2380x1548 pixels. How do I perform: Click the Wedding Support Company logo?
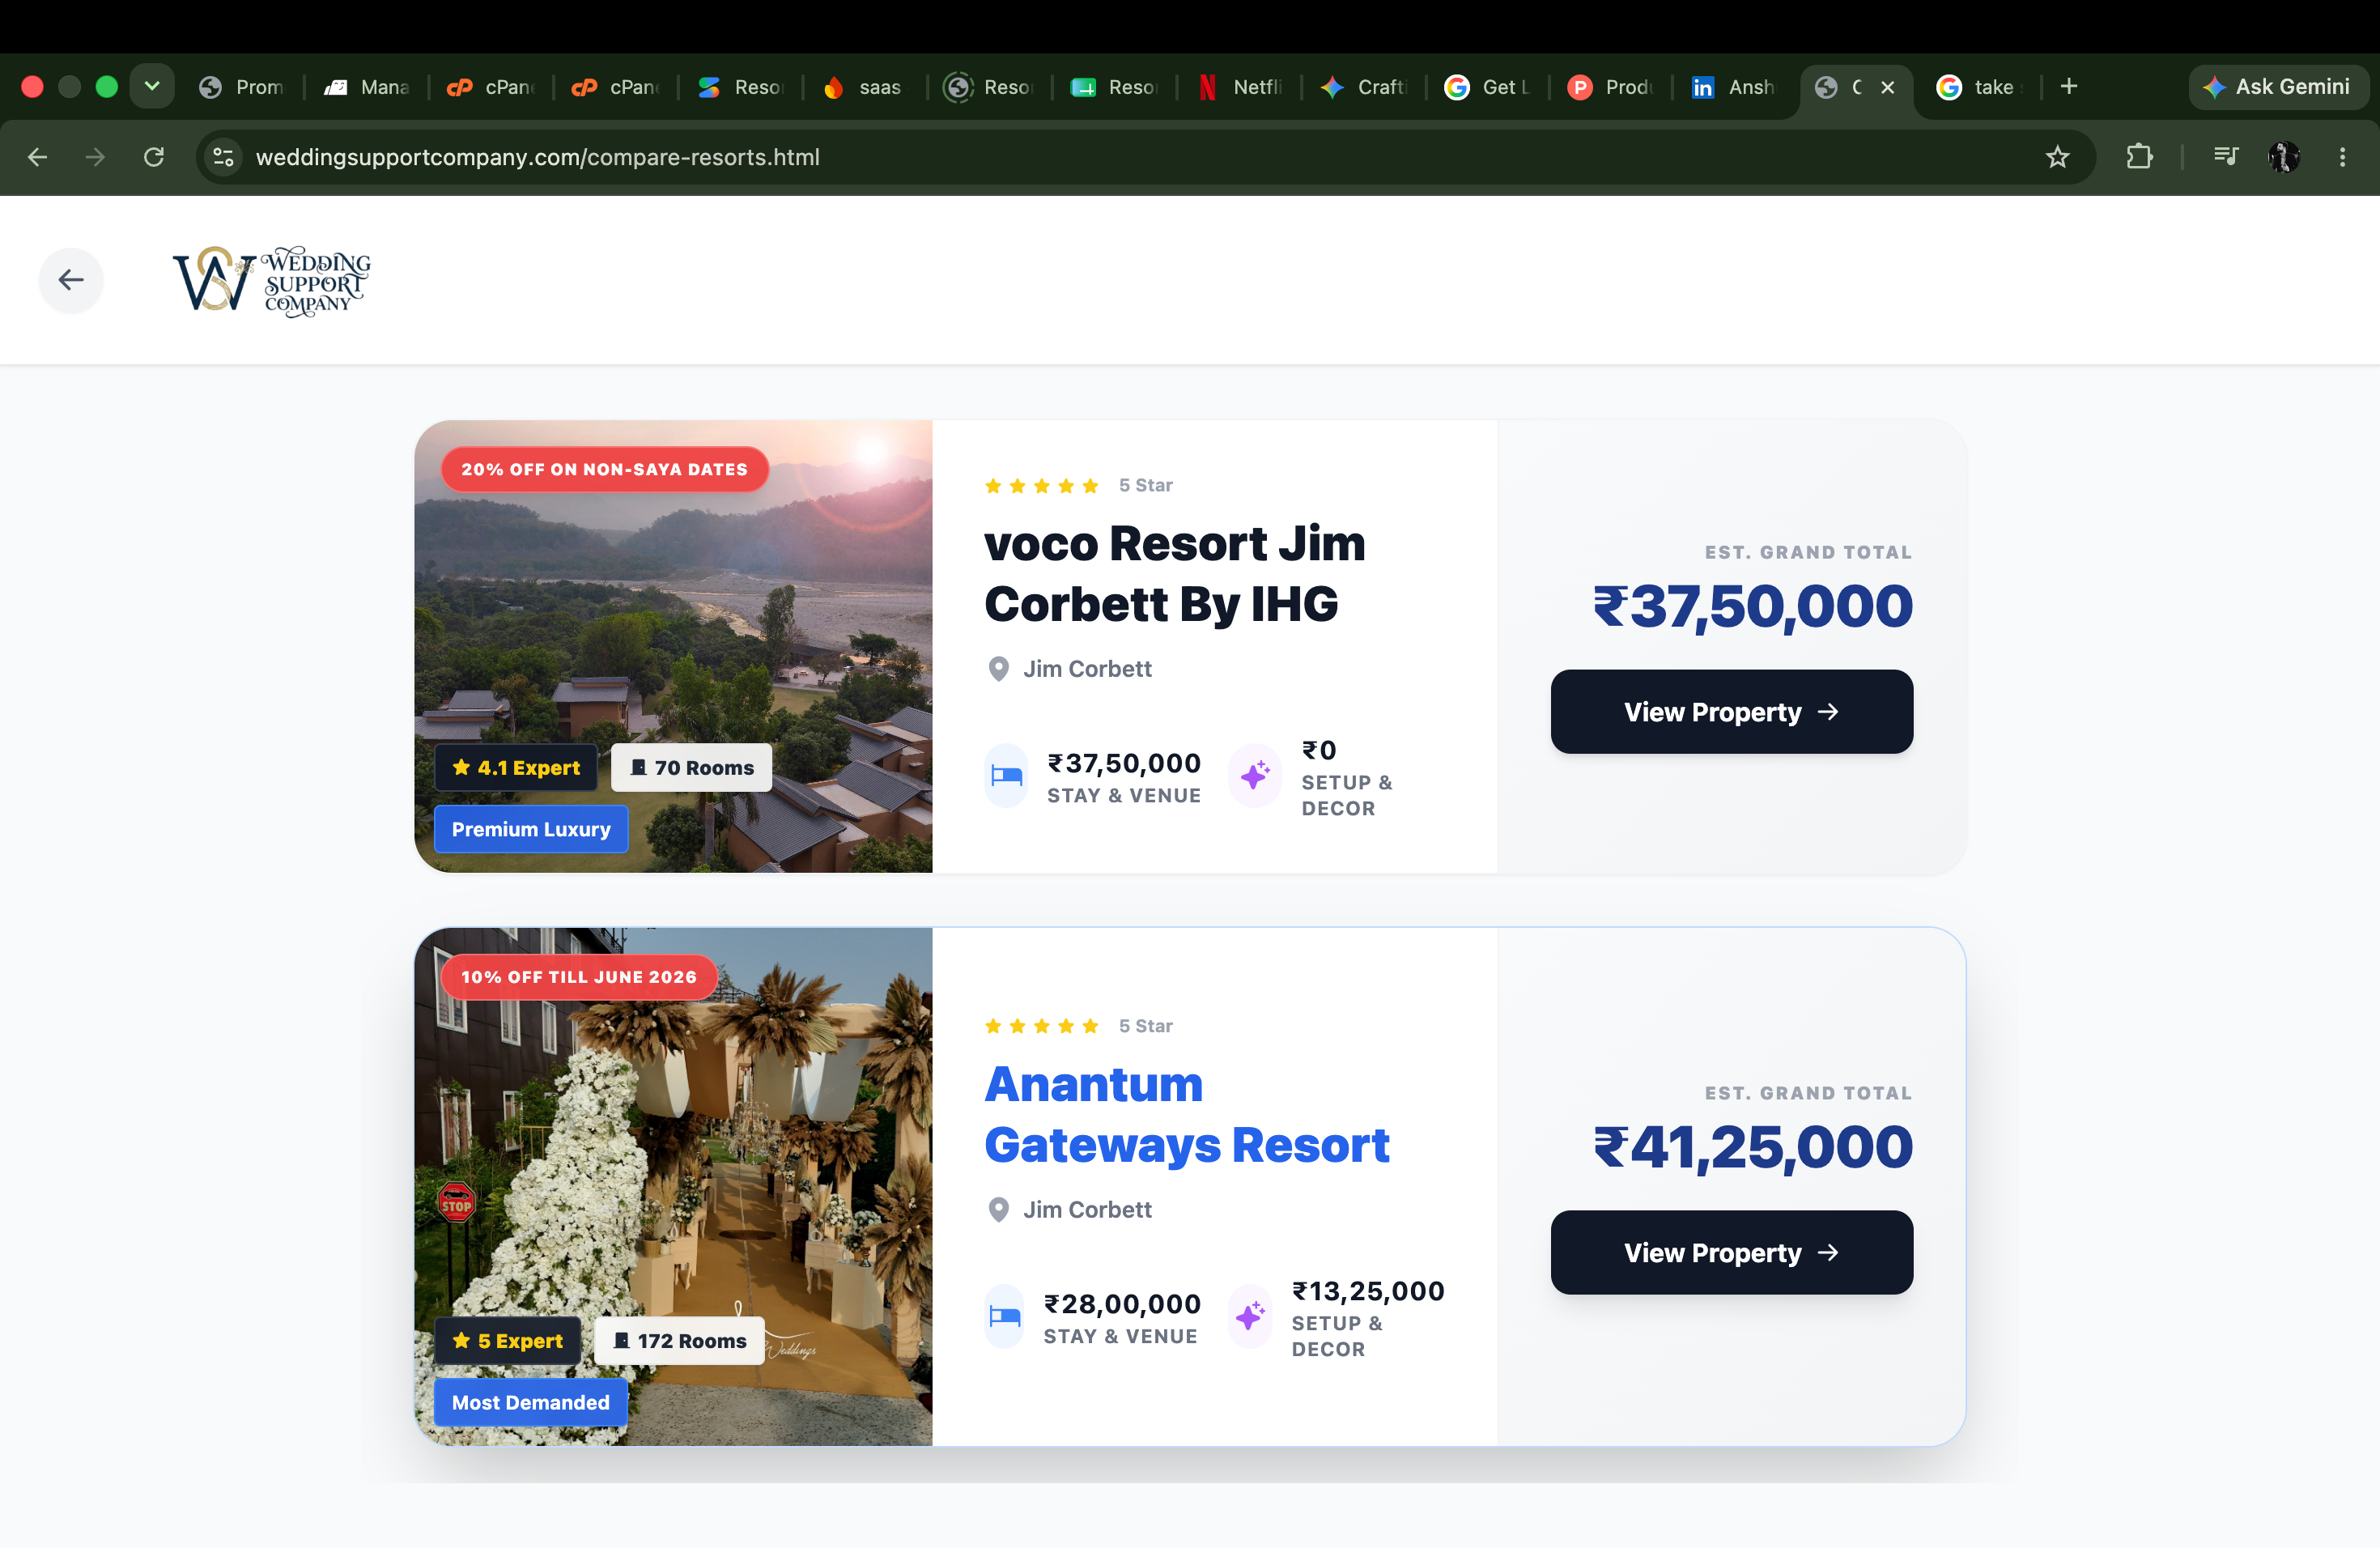click(271, 281)
